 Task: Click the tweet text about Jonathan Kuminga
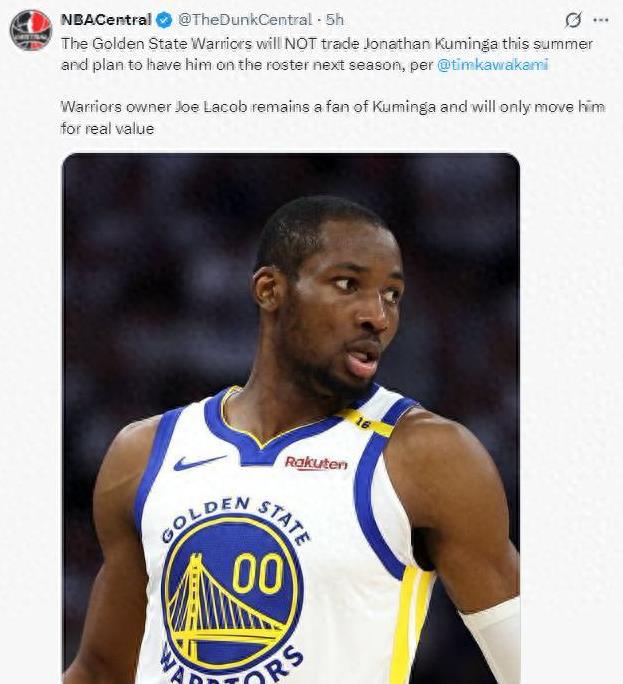(327, 54)
